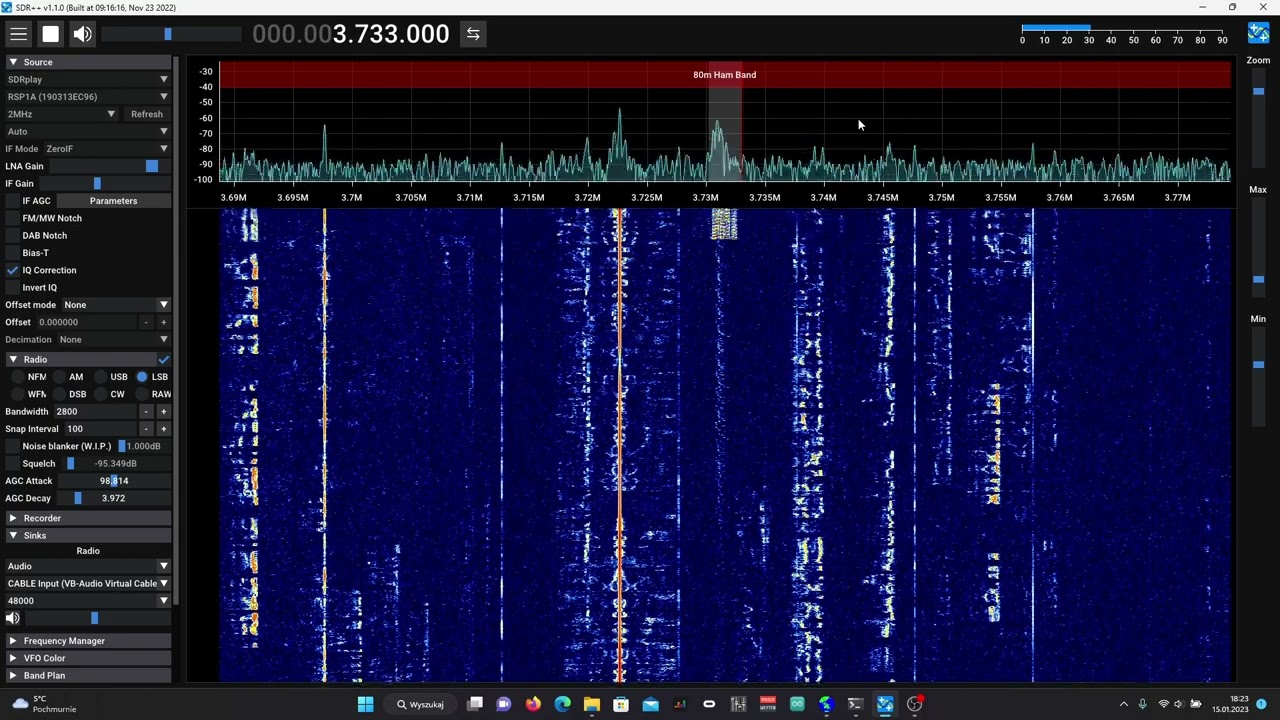Open OBS Studio icon in taskbar
This screenshot has height=720, width=1280.
[x=914, y=704]
